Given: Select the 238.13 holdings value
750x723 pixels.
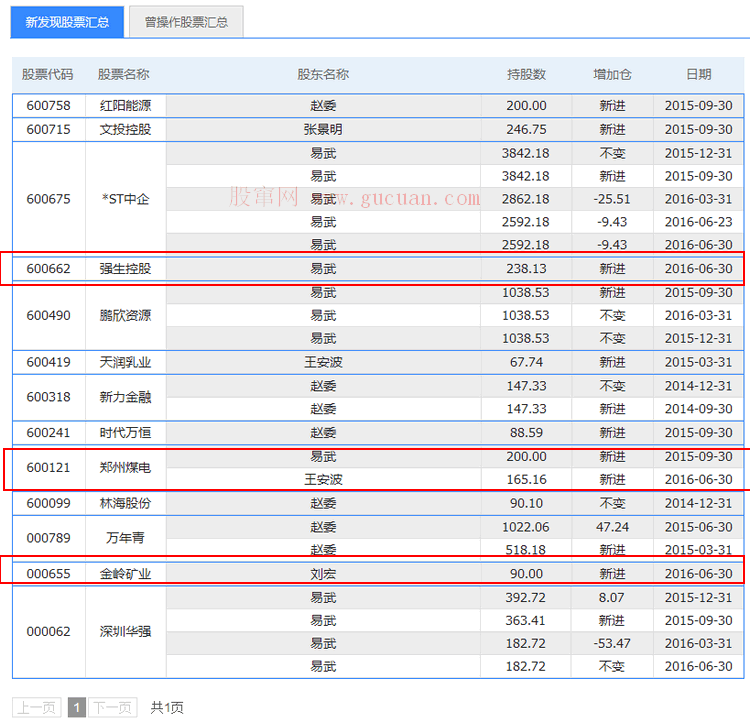Looking at the screenshot, I should tap(526, 269).
